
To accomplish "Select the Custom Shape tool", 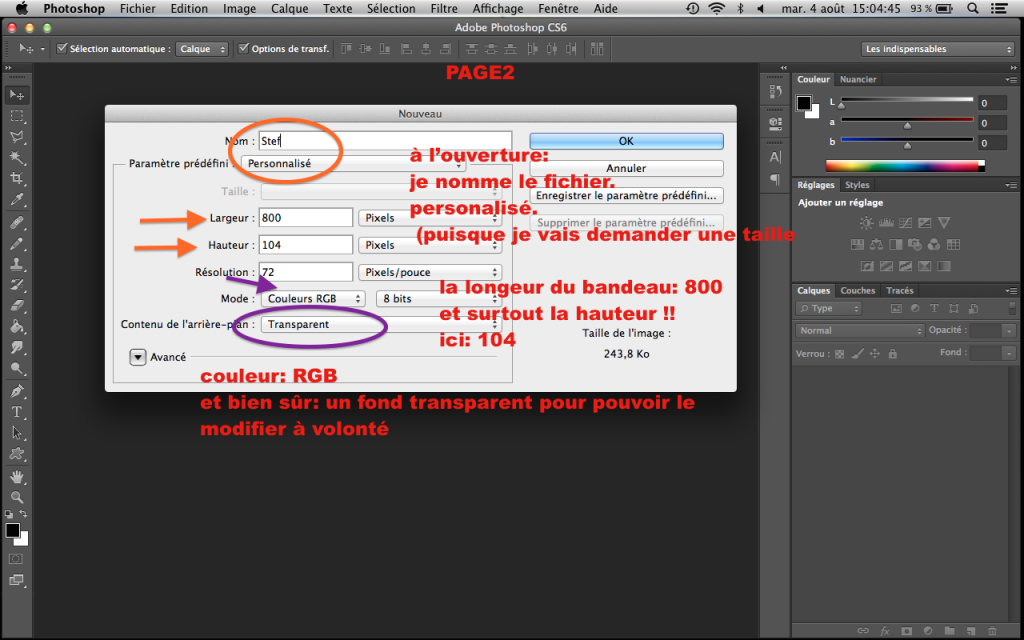I will click(x=16, y=454).
